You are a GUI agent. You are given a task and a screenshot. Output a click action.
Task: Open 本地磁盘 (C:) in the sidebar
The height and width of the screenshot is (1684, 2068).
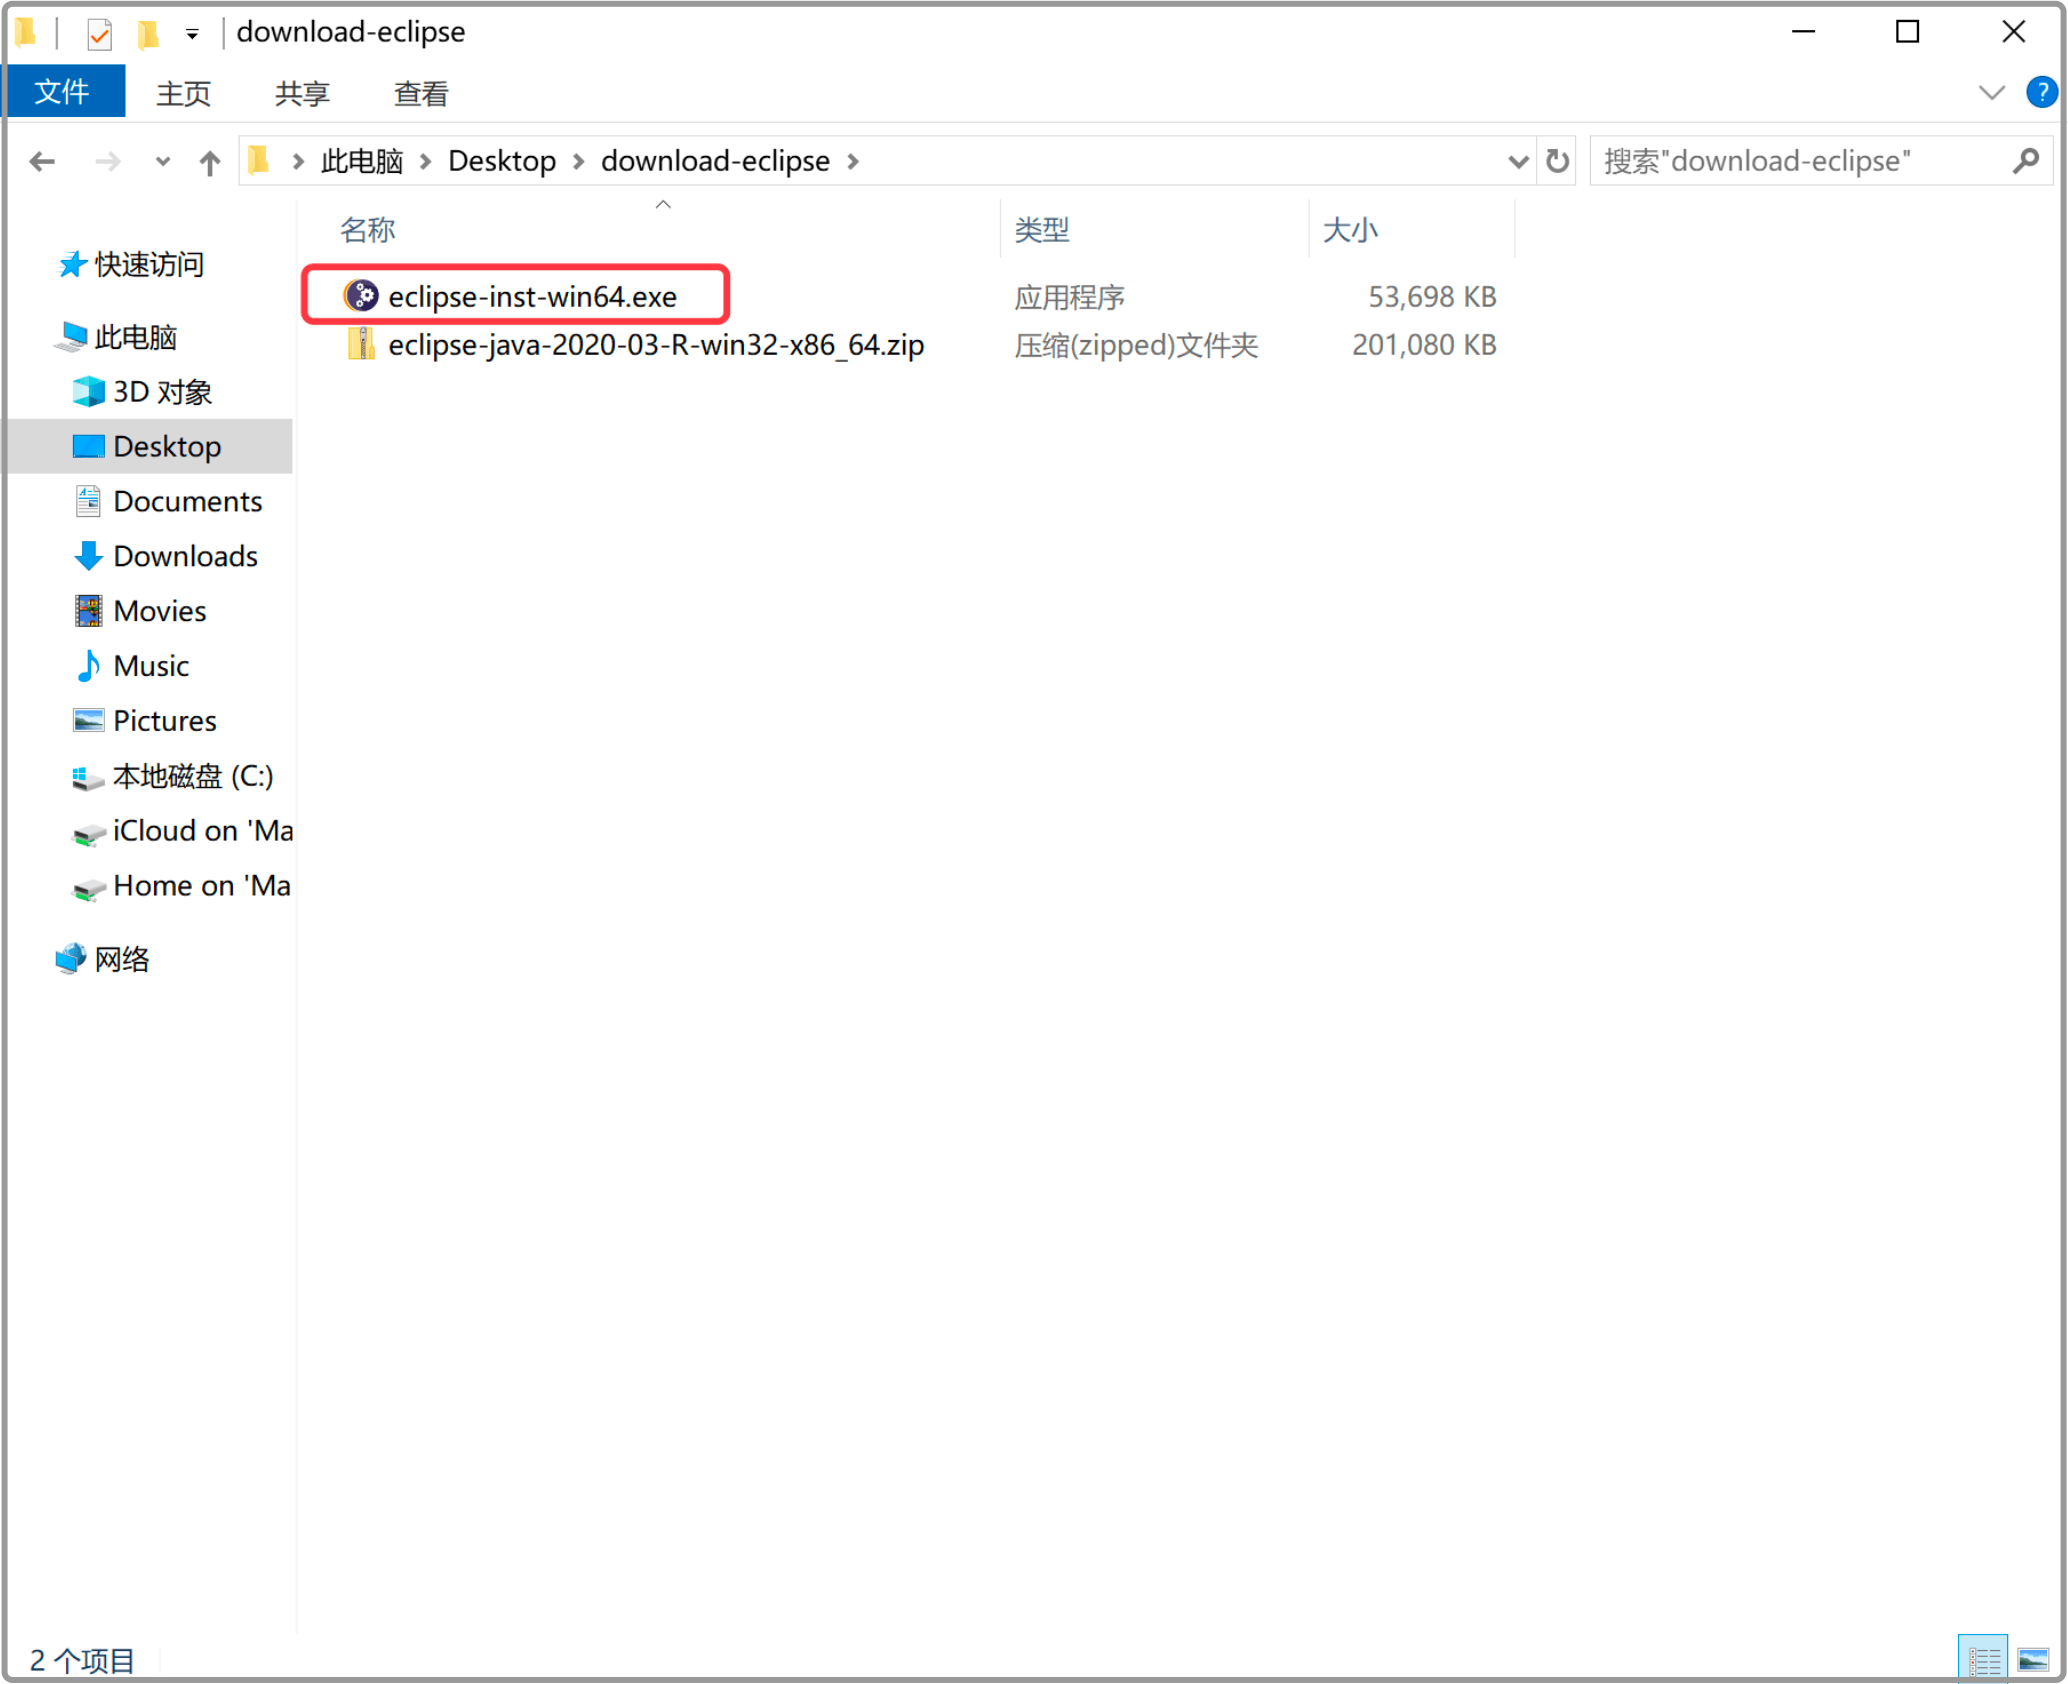(192, 777)
